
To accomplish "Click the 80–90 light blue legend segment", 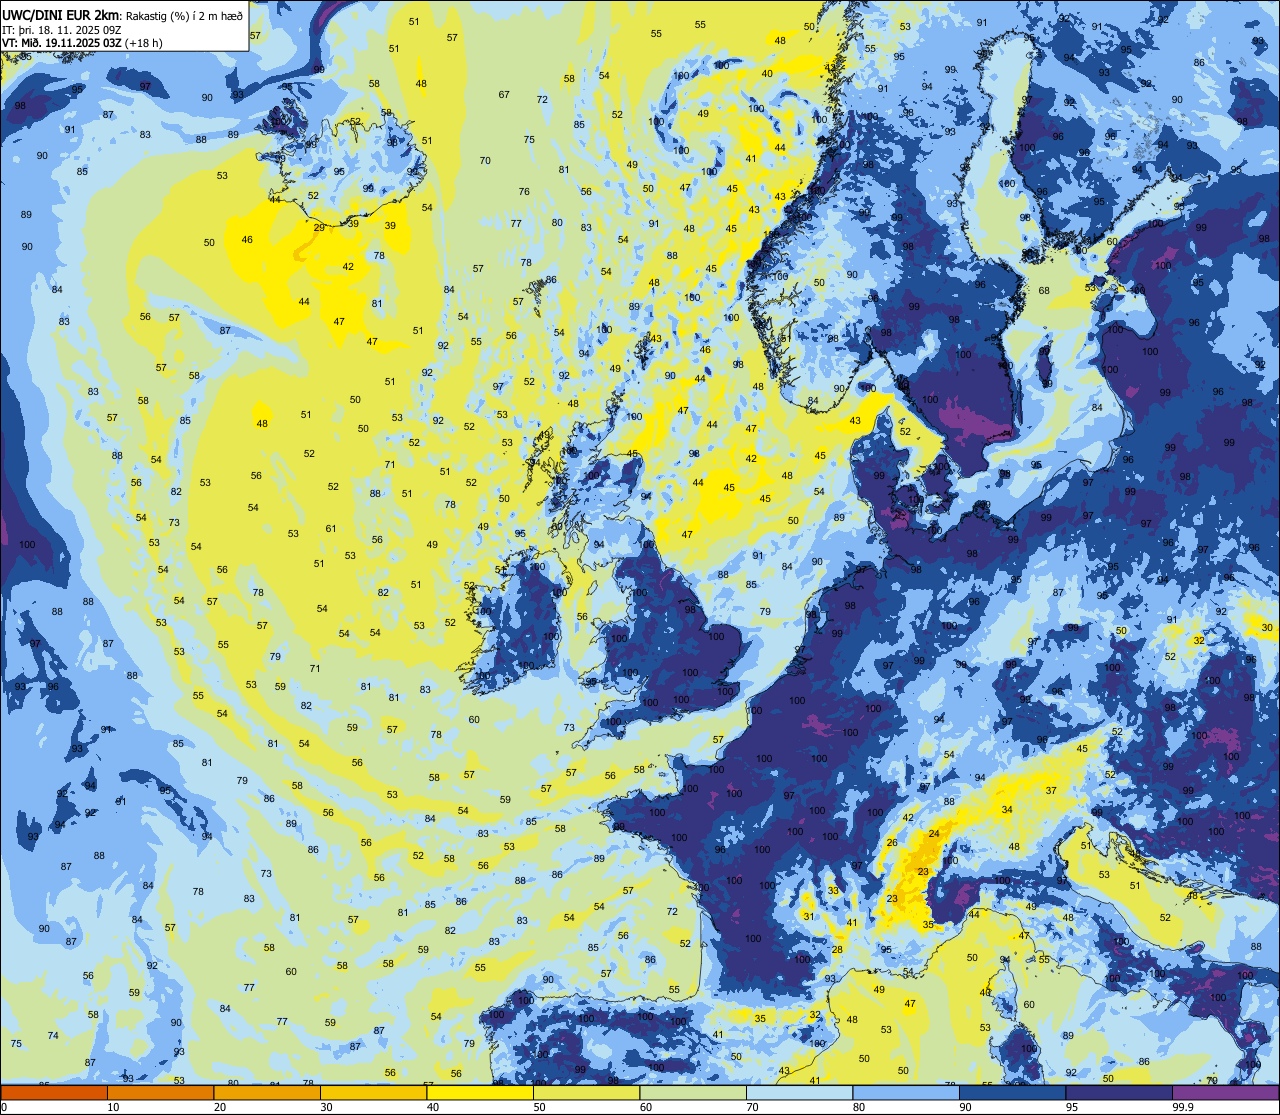I will coord(906,1093).
